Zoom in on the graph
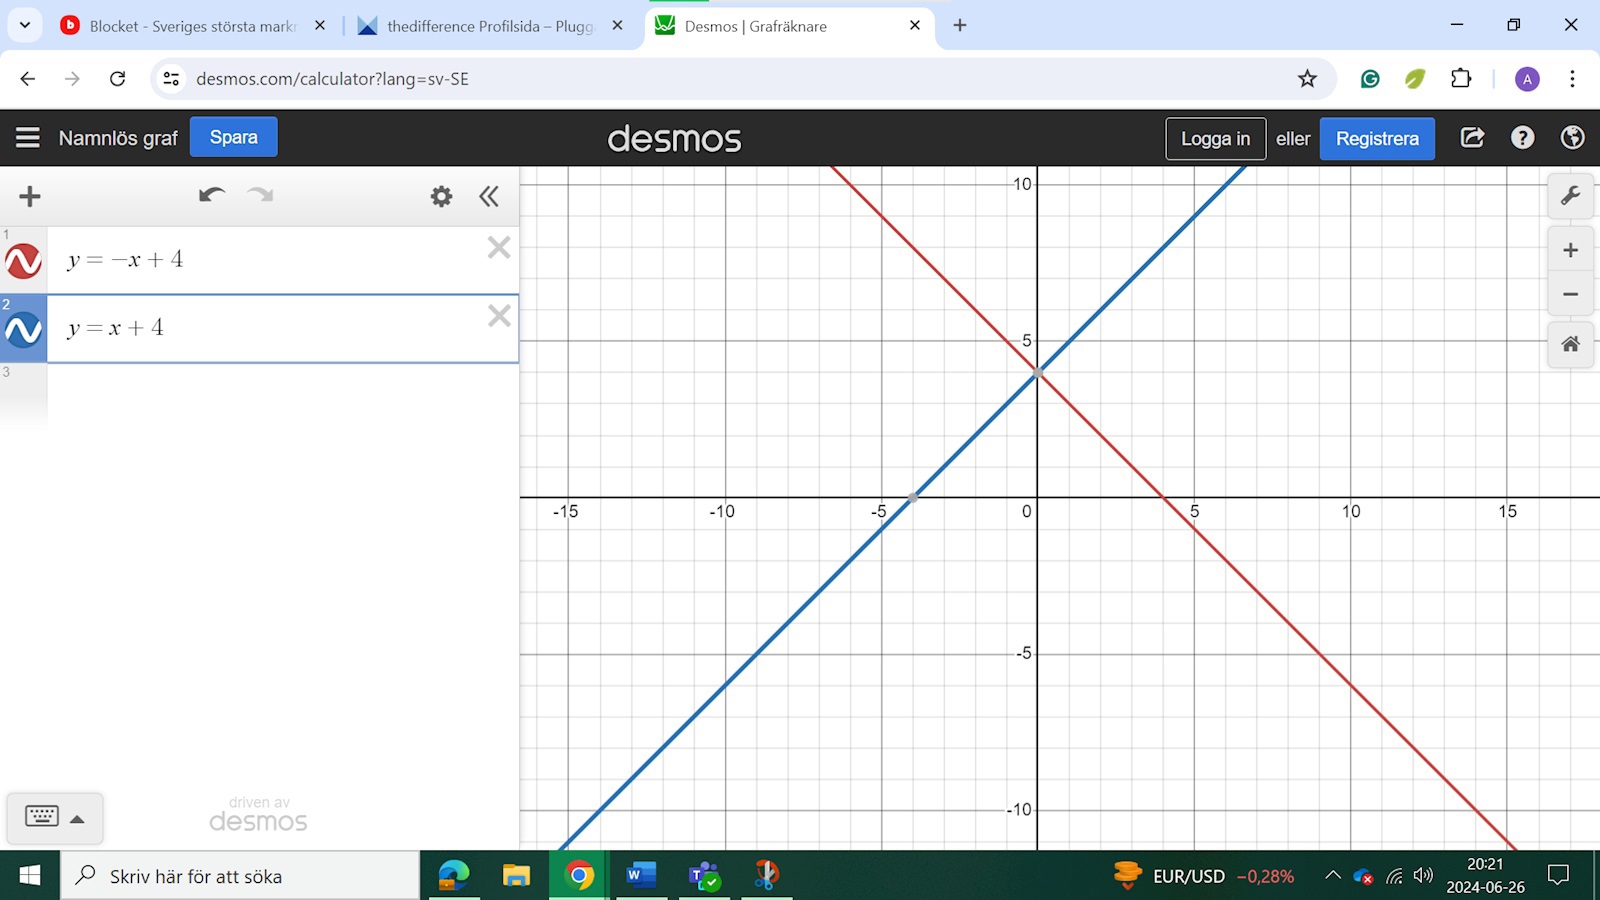The width and height of the screenshot is (1600, 900). tap(1570, 250)
